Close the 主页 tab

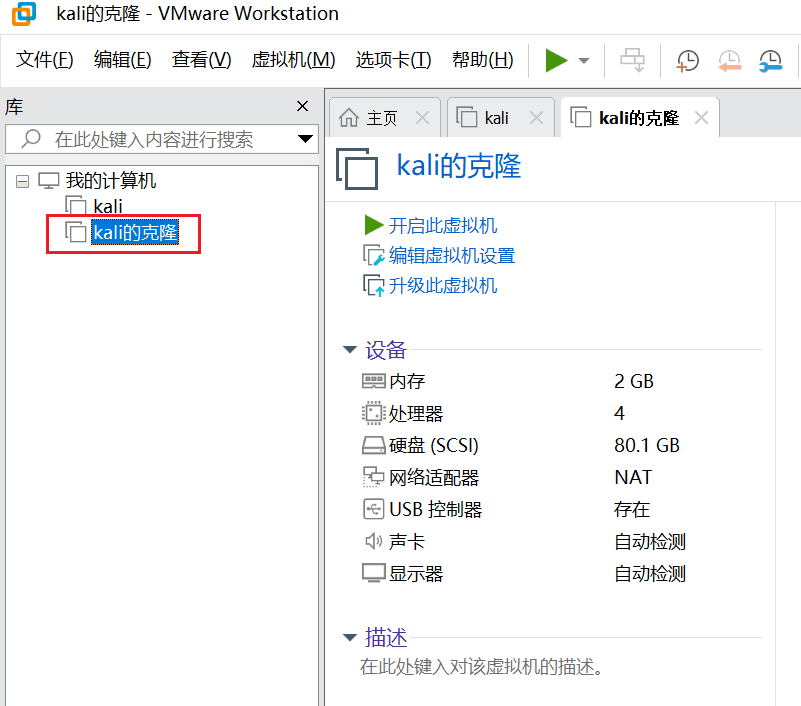422,118
